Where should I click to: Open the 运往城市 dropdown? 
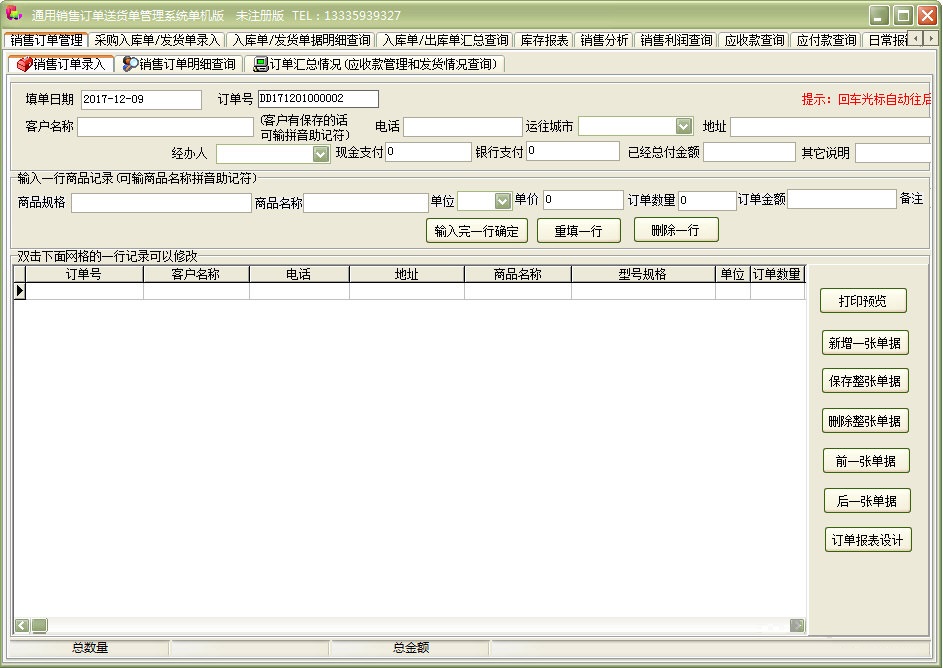click(x=684, y=126)
